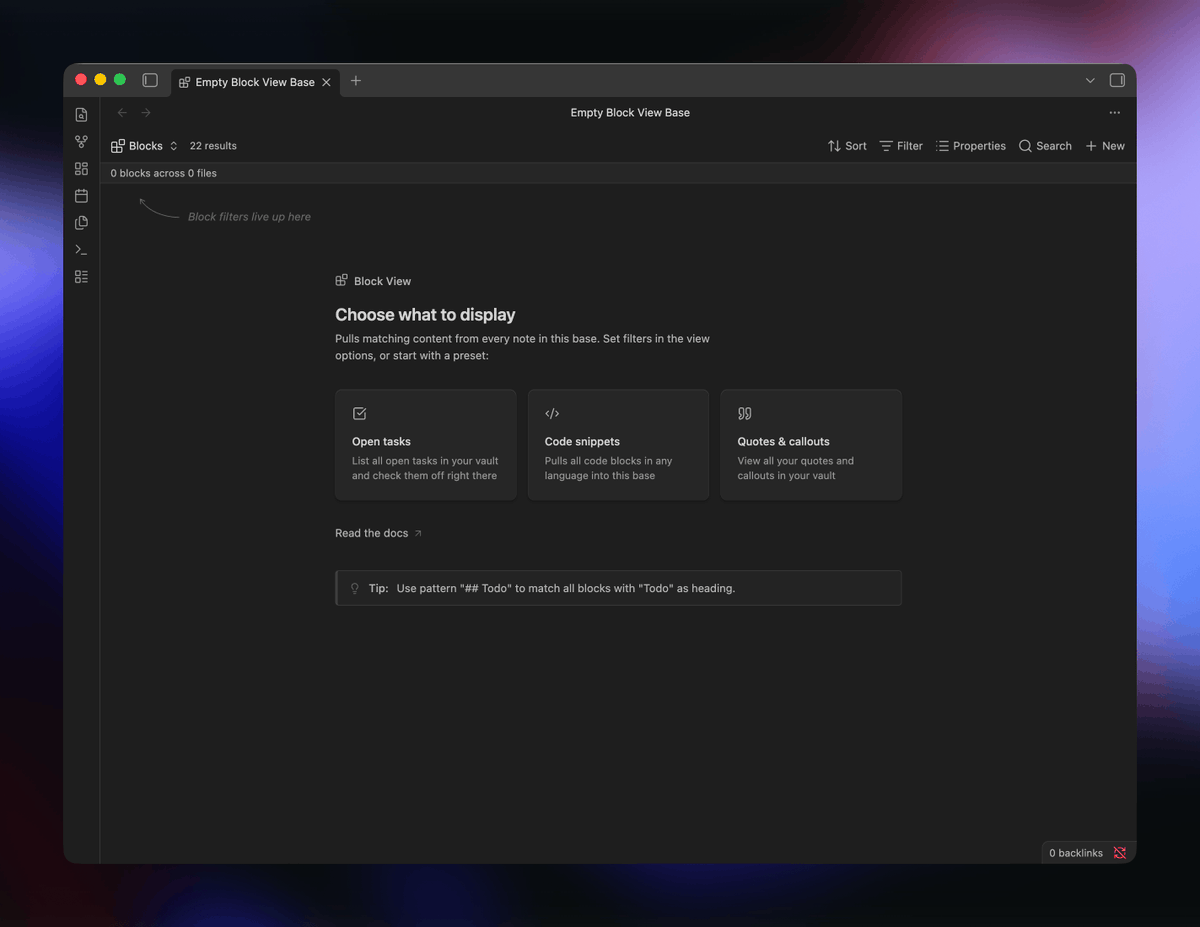Toggle the left sidebar
The image size is (1200, 927).
click(150, 80)
